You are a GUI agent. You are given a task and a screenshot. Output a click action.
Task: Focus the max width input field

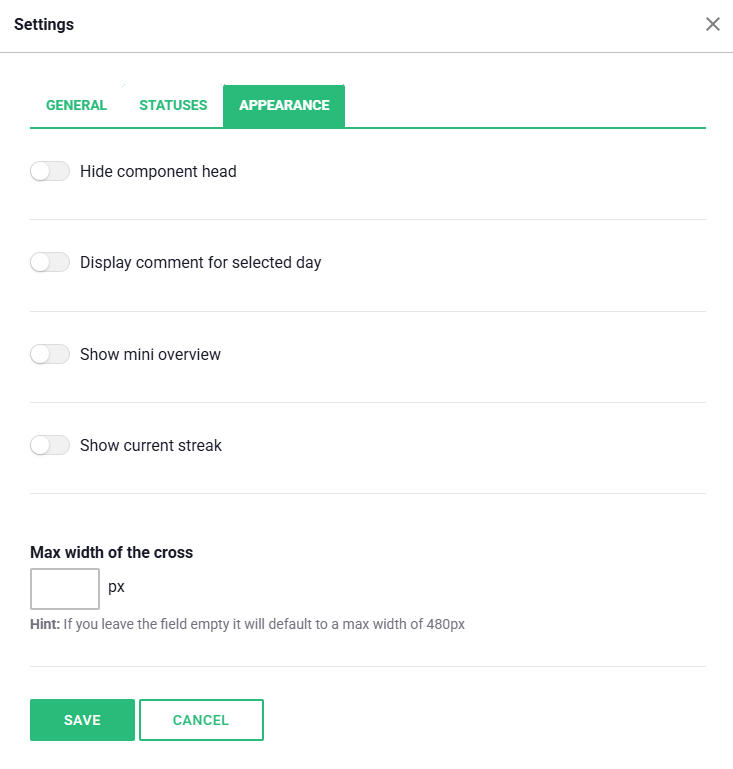[65, 588]
